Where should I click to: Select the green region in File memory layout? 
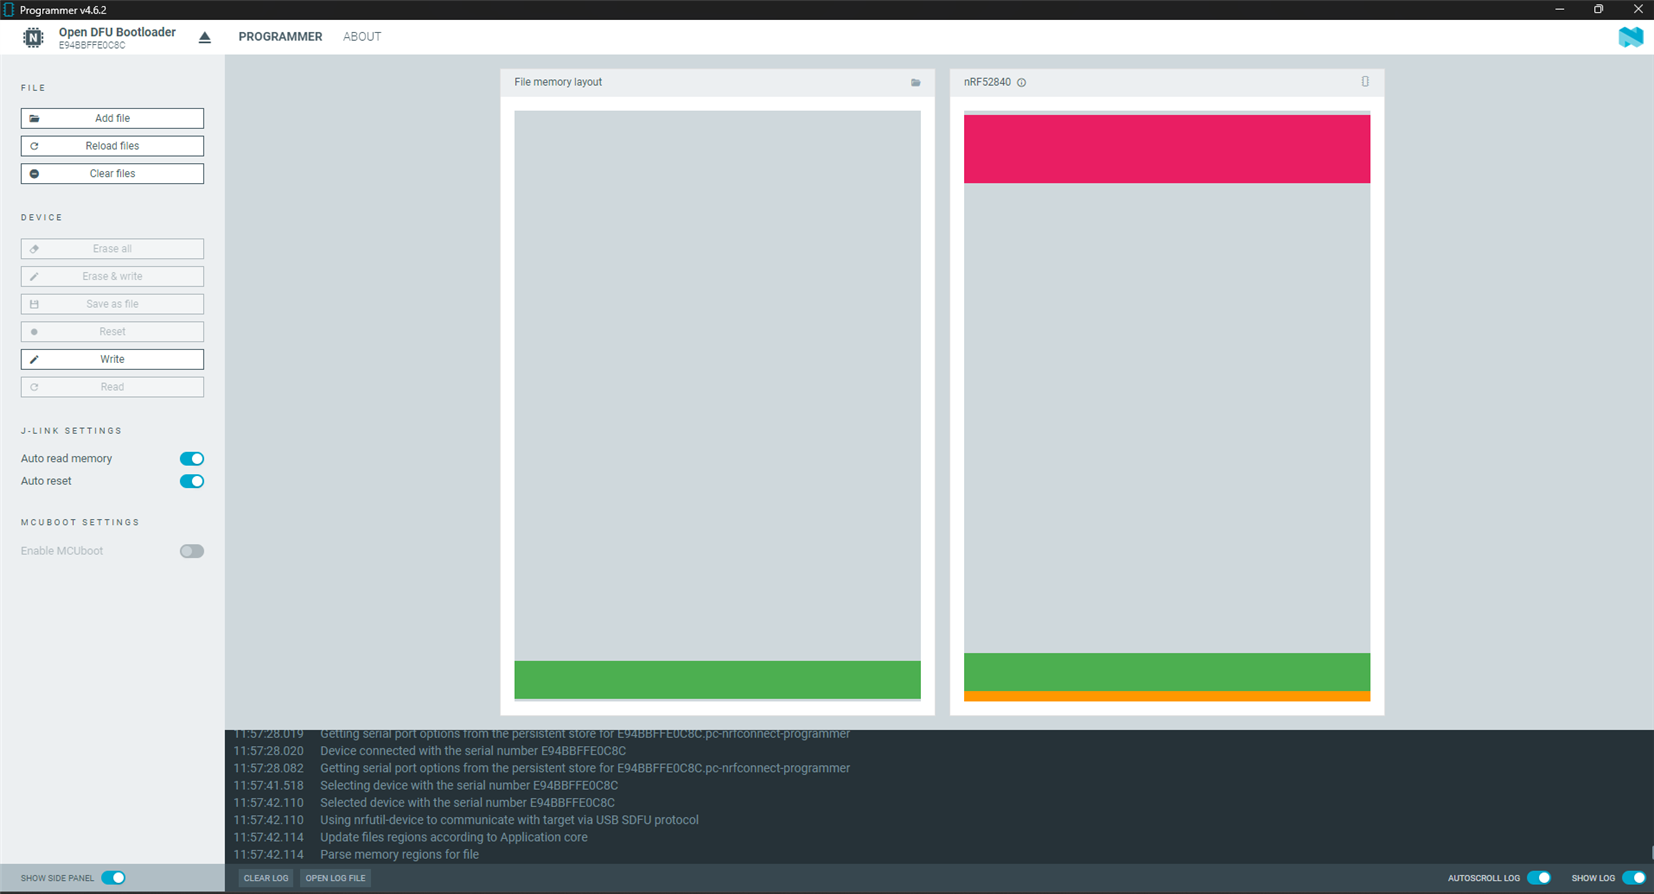tap(717, 680)
